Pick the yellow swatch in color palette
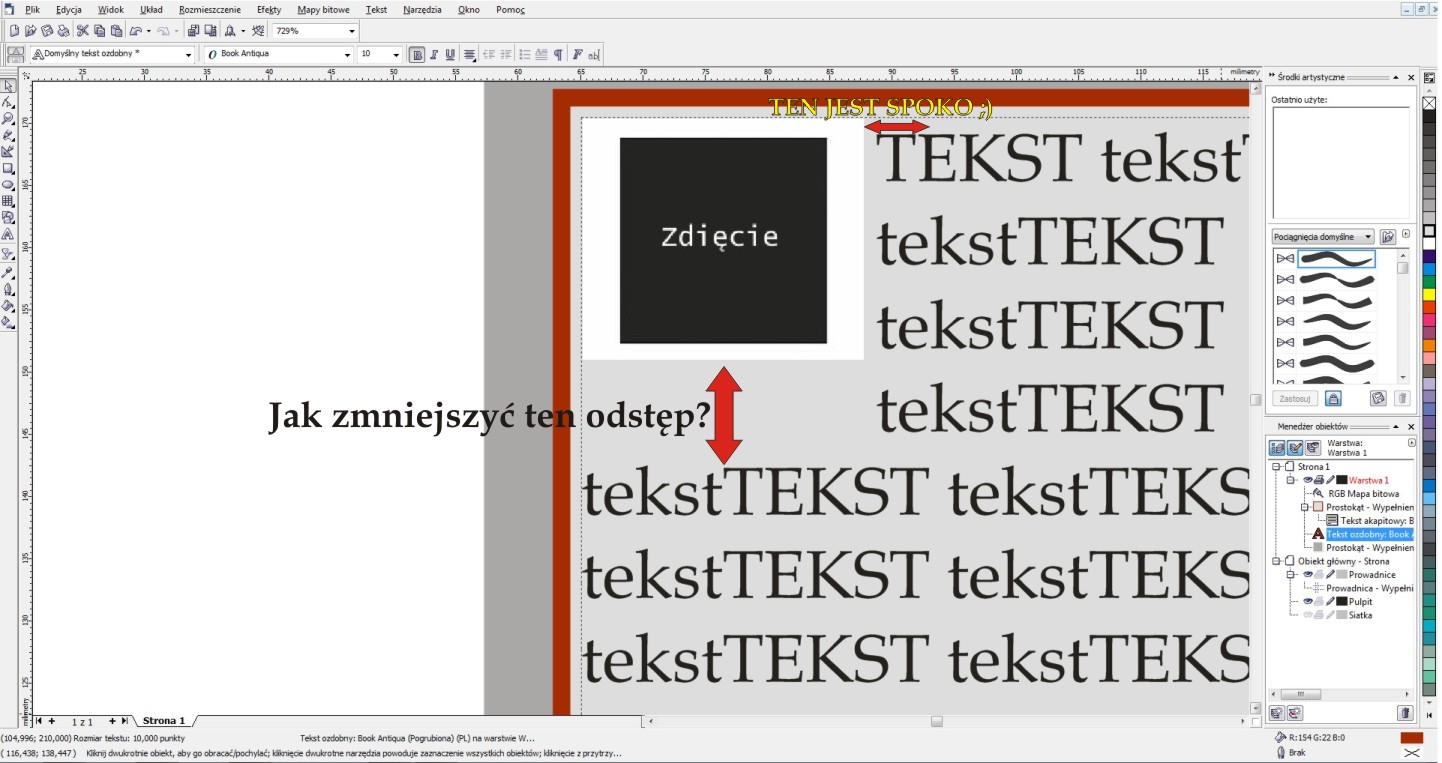 1430,295
